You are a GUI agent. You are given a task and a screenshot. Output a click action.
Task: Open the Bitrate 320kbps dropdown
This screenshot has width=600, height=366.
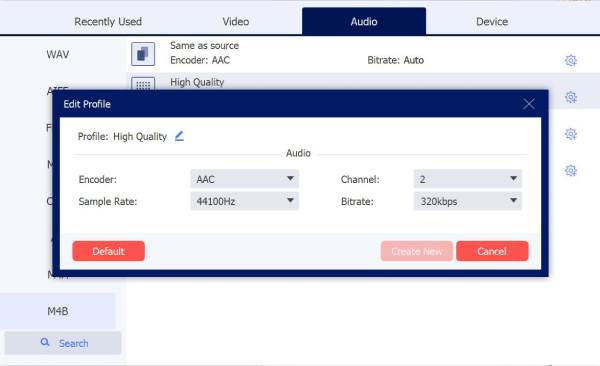tap(468, 201)
